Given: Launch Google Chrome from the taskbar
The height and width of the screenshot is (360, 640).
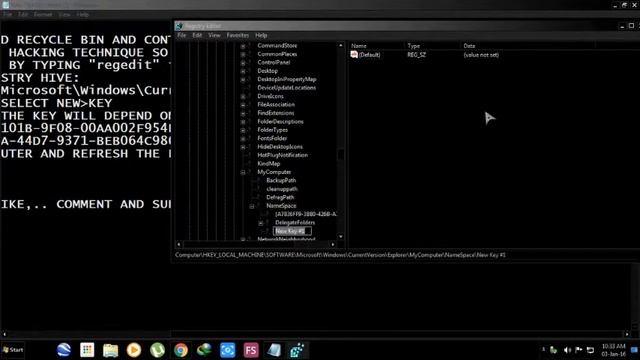Looking at the screenshot, I should (181, 350).
